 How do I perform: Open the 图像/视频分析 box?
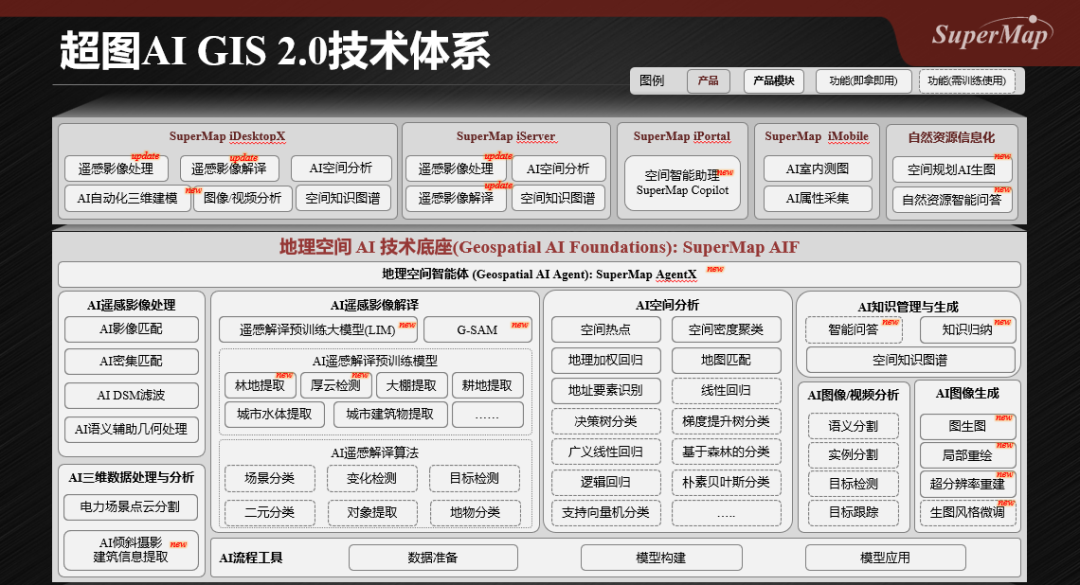(242, 198)
